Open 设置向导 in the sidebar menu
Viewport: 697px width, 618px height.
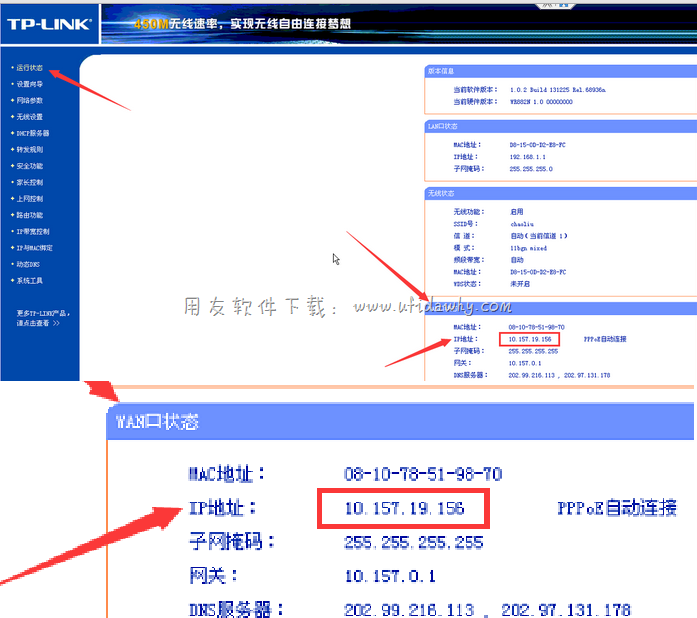click(29, 84)
